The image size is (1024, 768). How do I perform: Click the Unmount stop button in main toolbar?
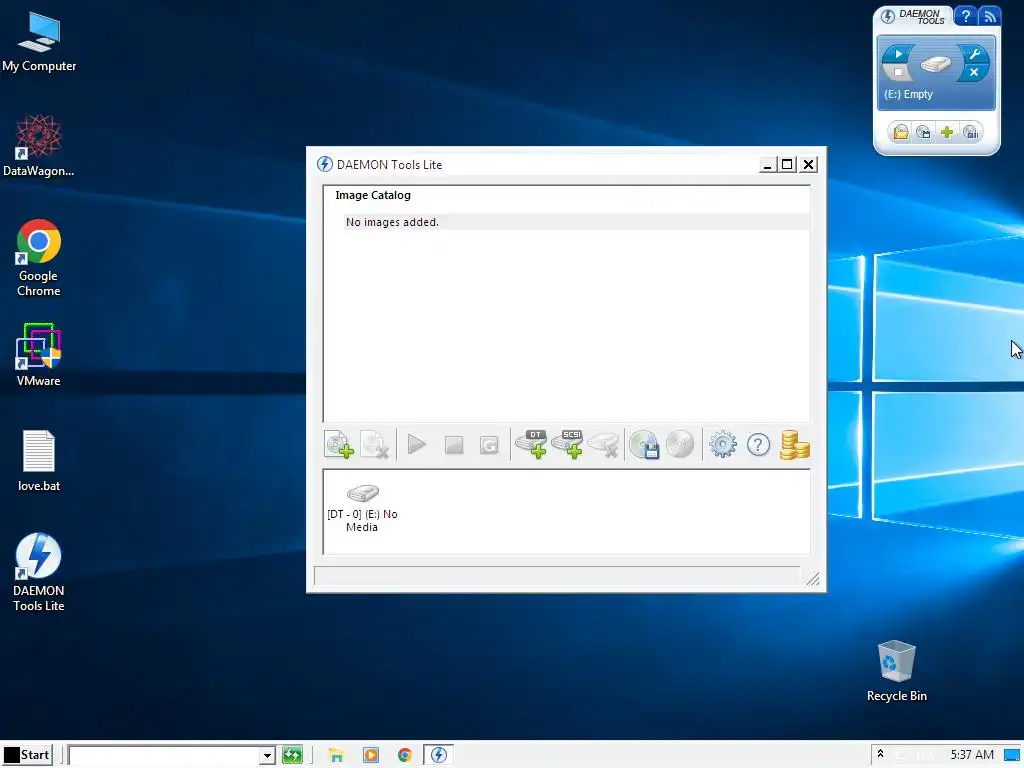(454, 445)
